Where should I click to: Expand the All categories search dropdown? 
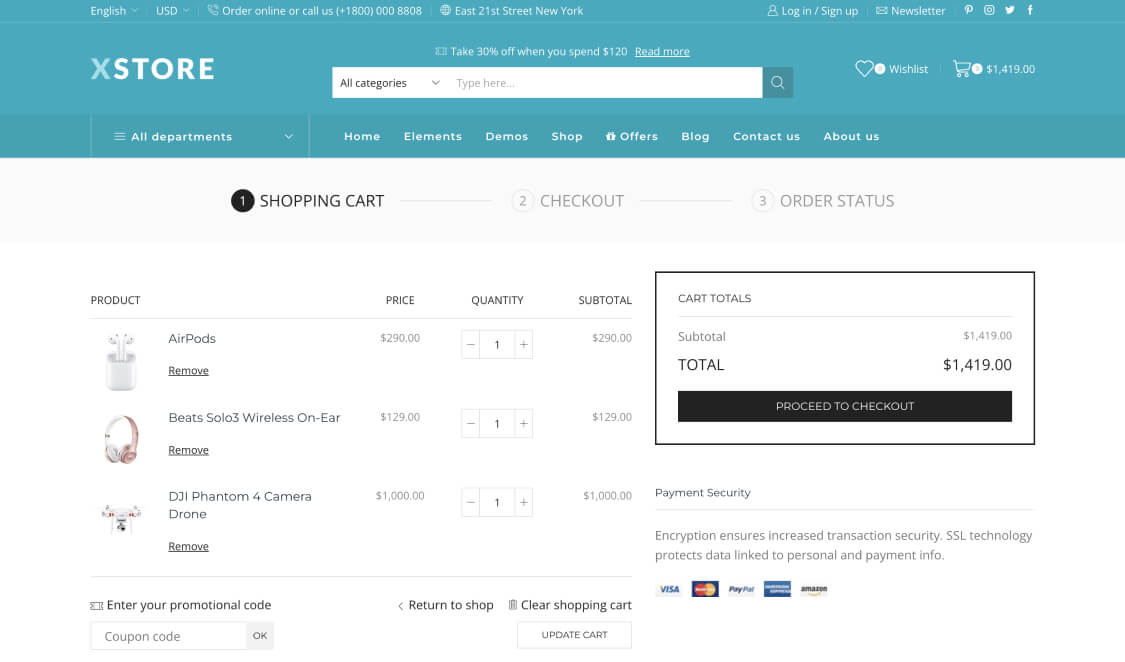[x=389, y=83]
